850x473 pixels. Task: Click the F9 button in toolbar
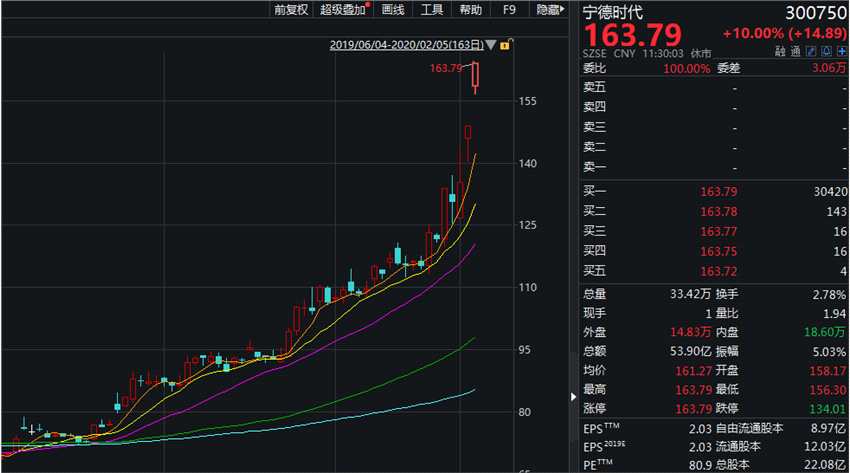(509, 10)
